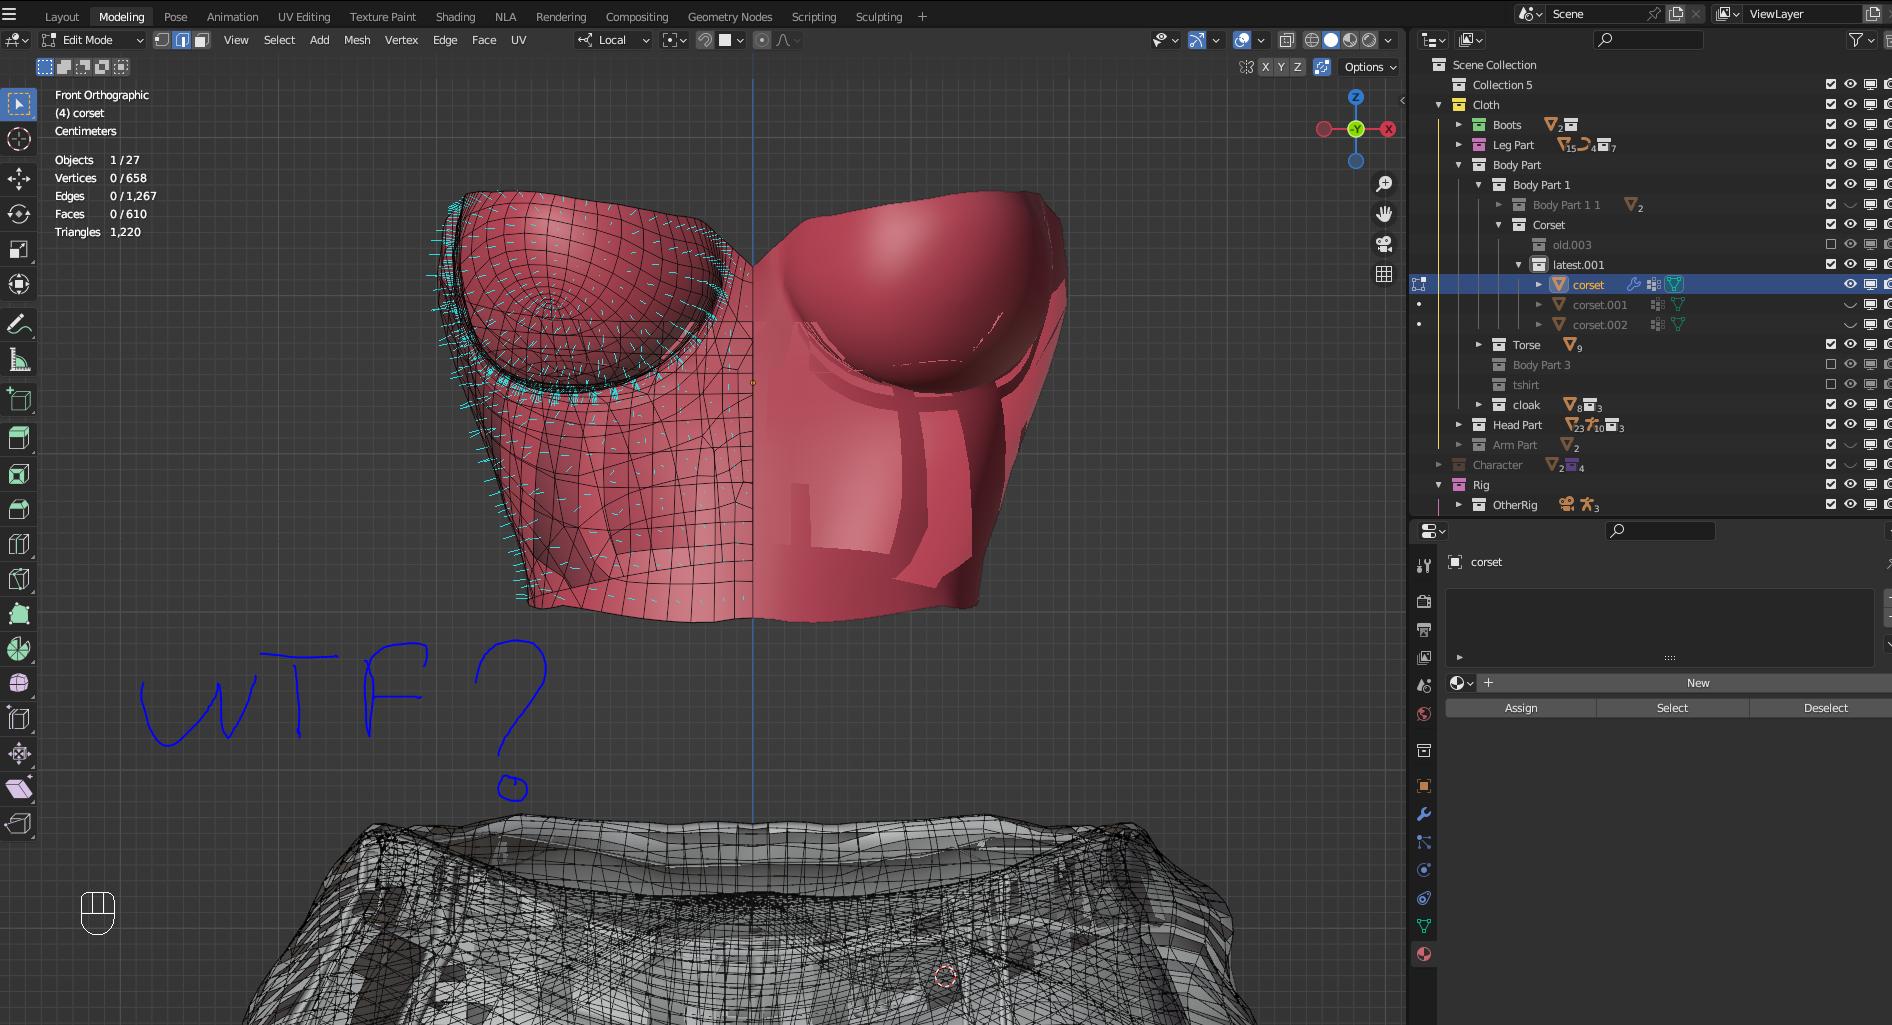This screenshot has width=1892, height=1025.
Task: Select the Rip Region tool
Action: pyautogui.click(x=19, y=824)
